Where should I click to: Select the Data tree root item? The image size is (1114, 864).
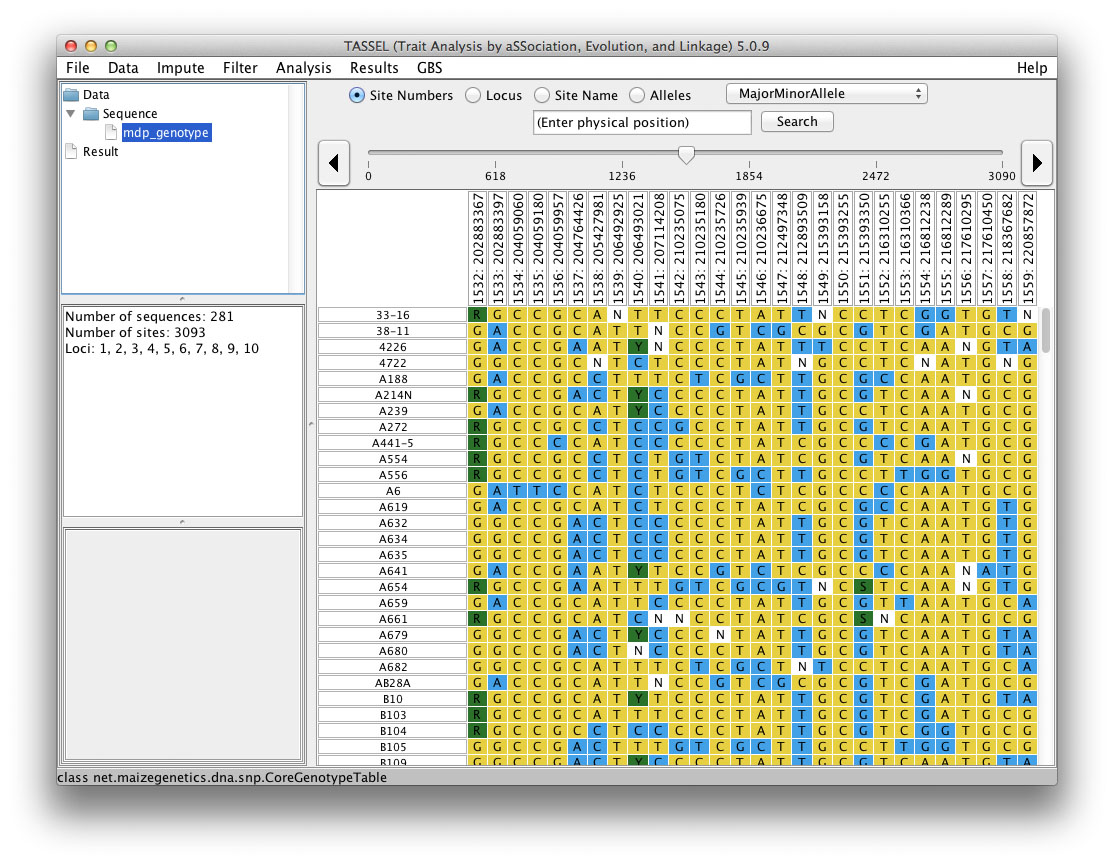pos(96,94)
